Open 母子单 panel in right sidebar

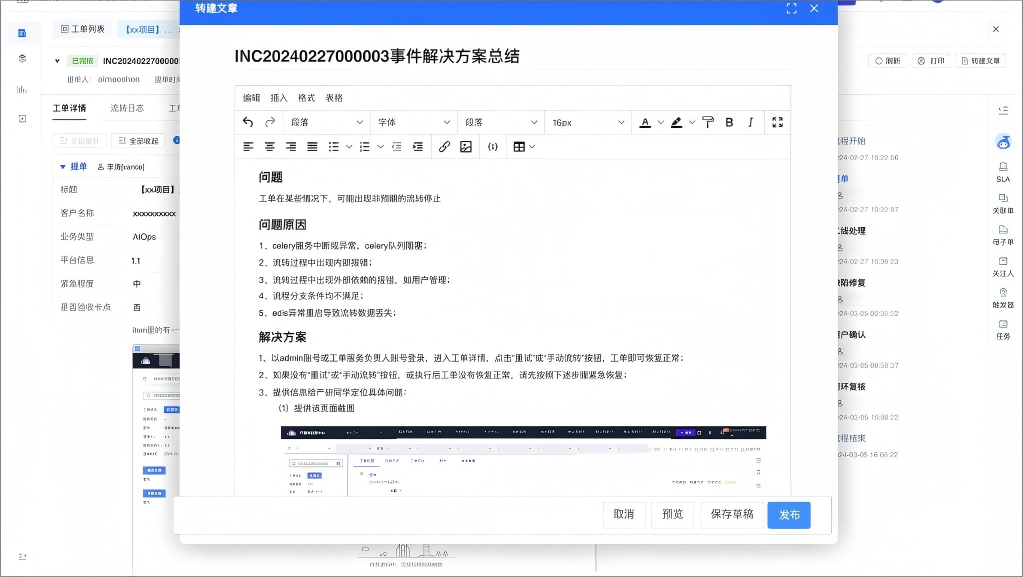tap(1003, 235)
